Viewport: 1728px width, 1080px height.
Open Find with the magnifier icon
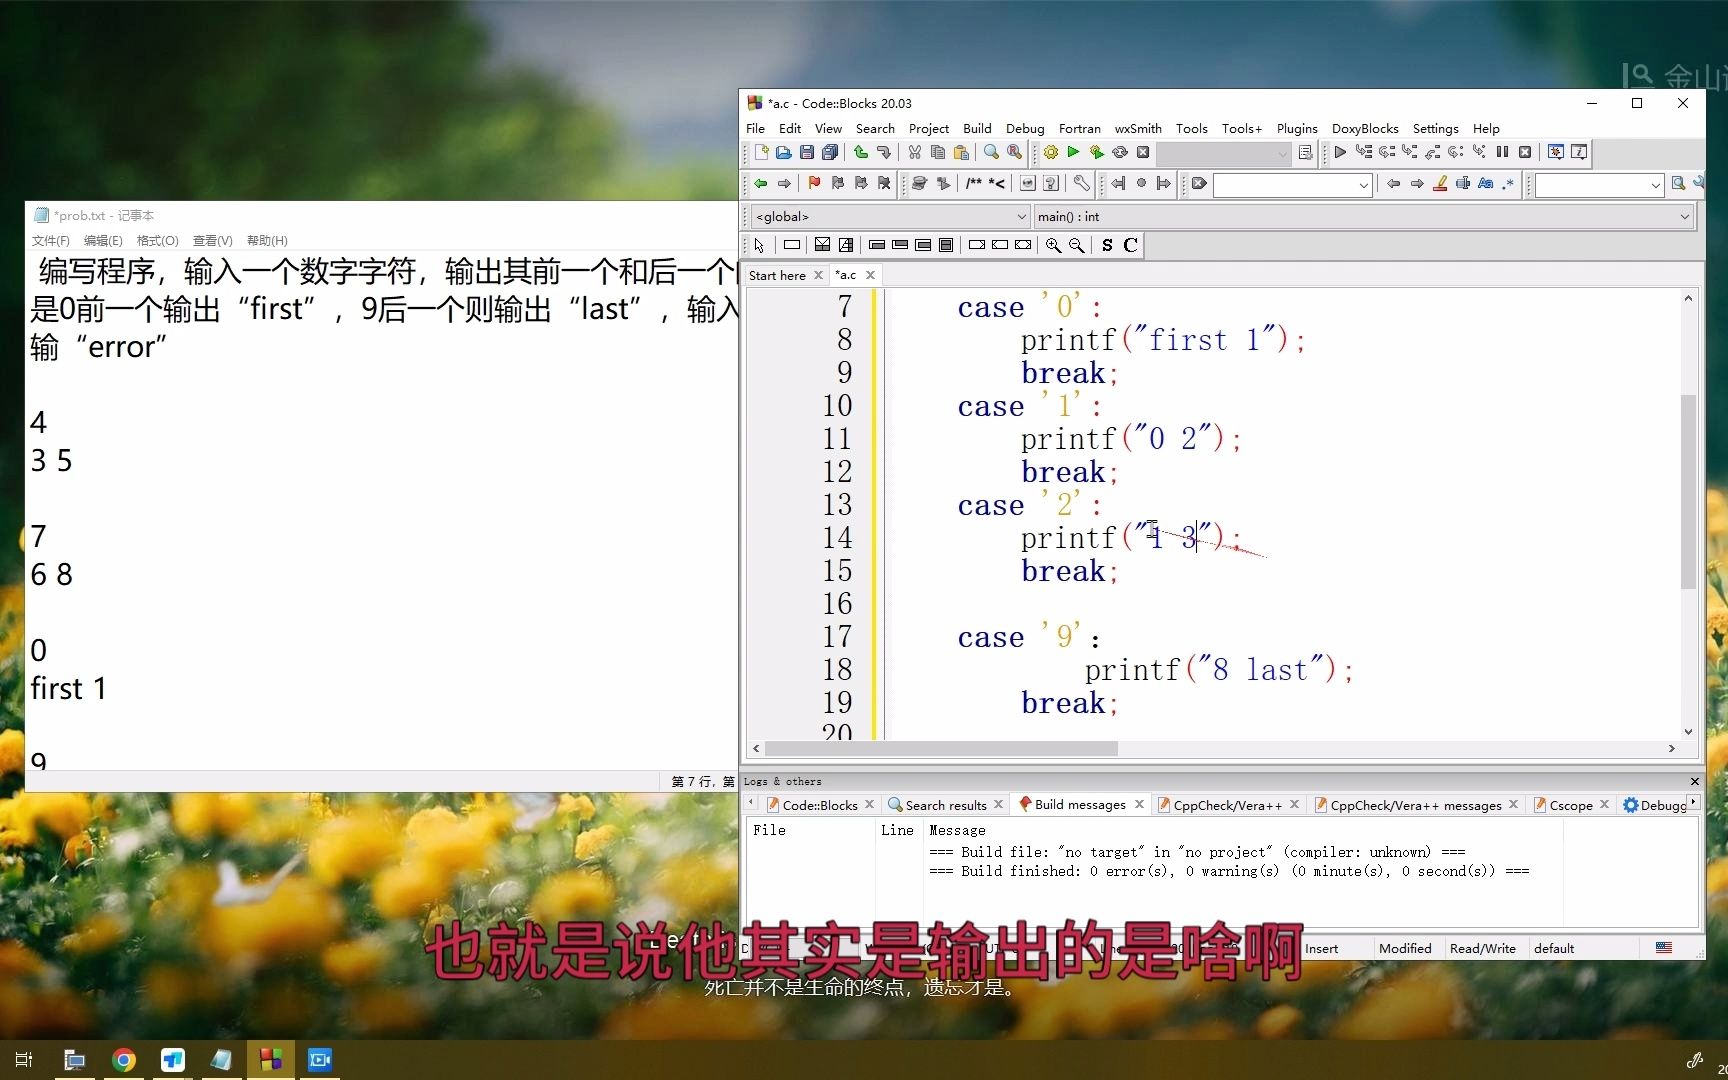click(991, 153)
